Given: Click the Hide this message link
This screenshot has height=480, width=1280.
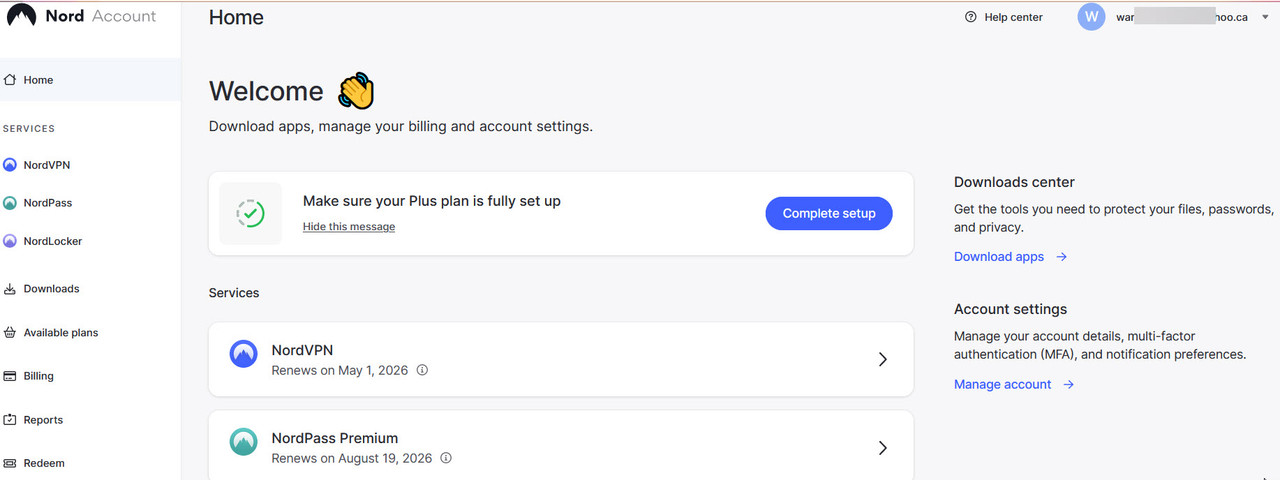Looking at the screenshot, I should 349,227.
